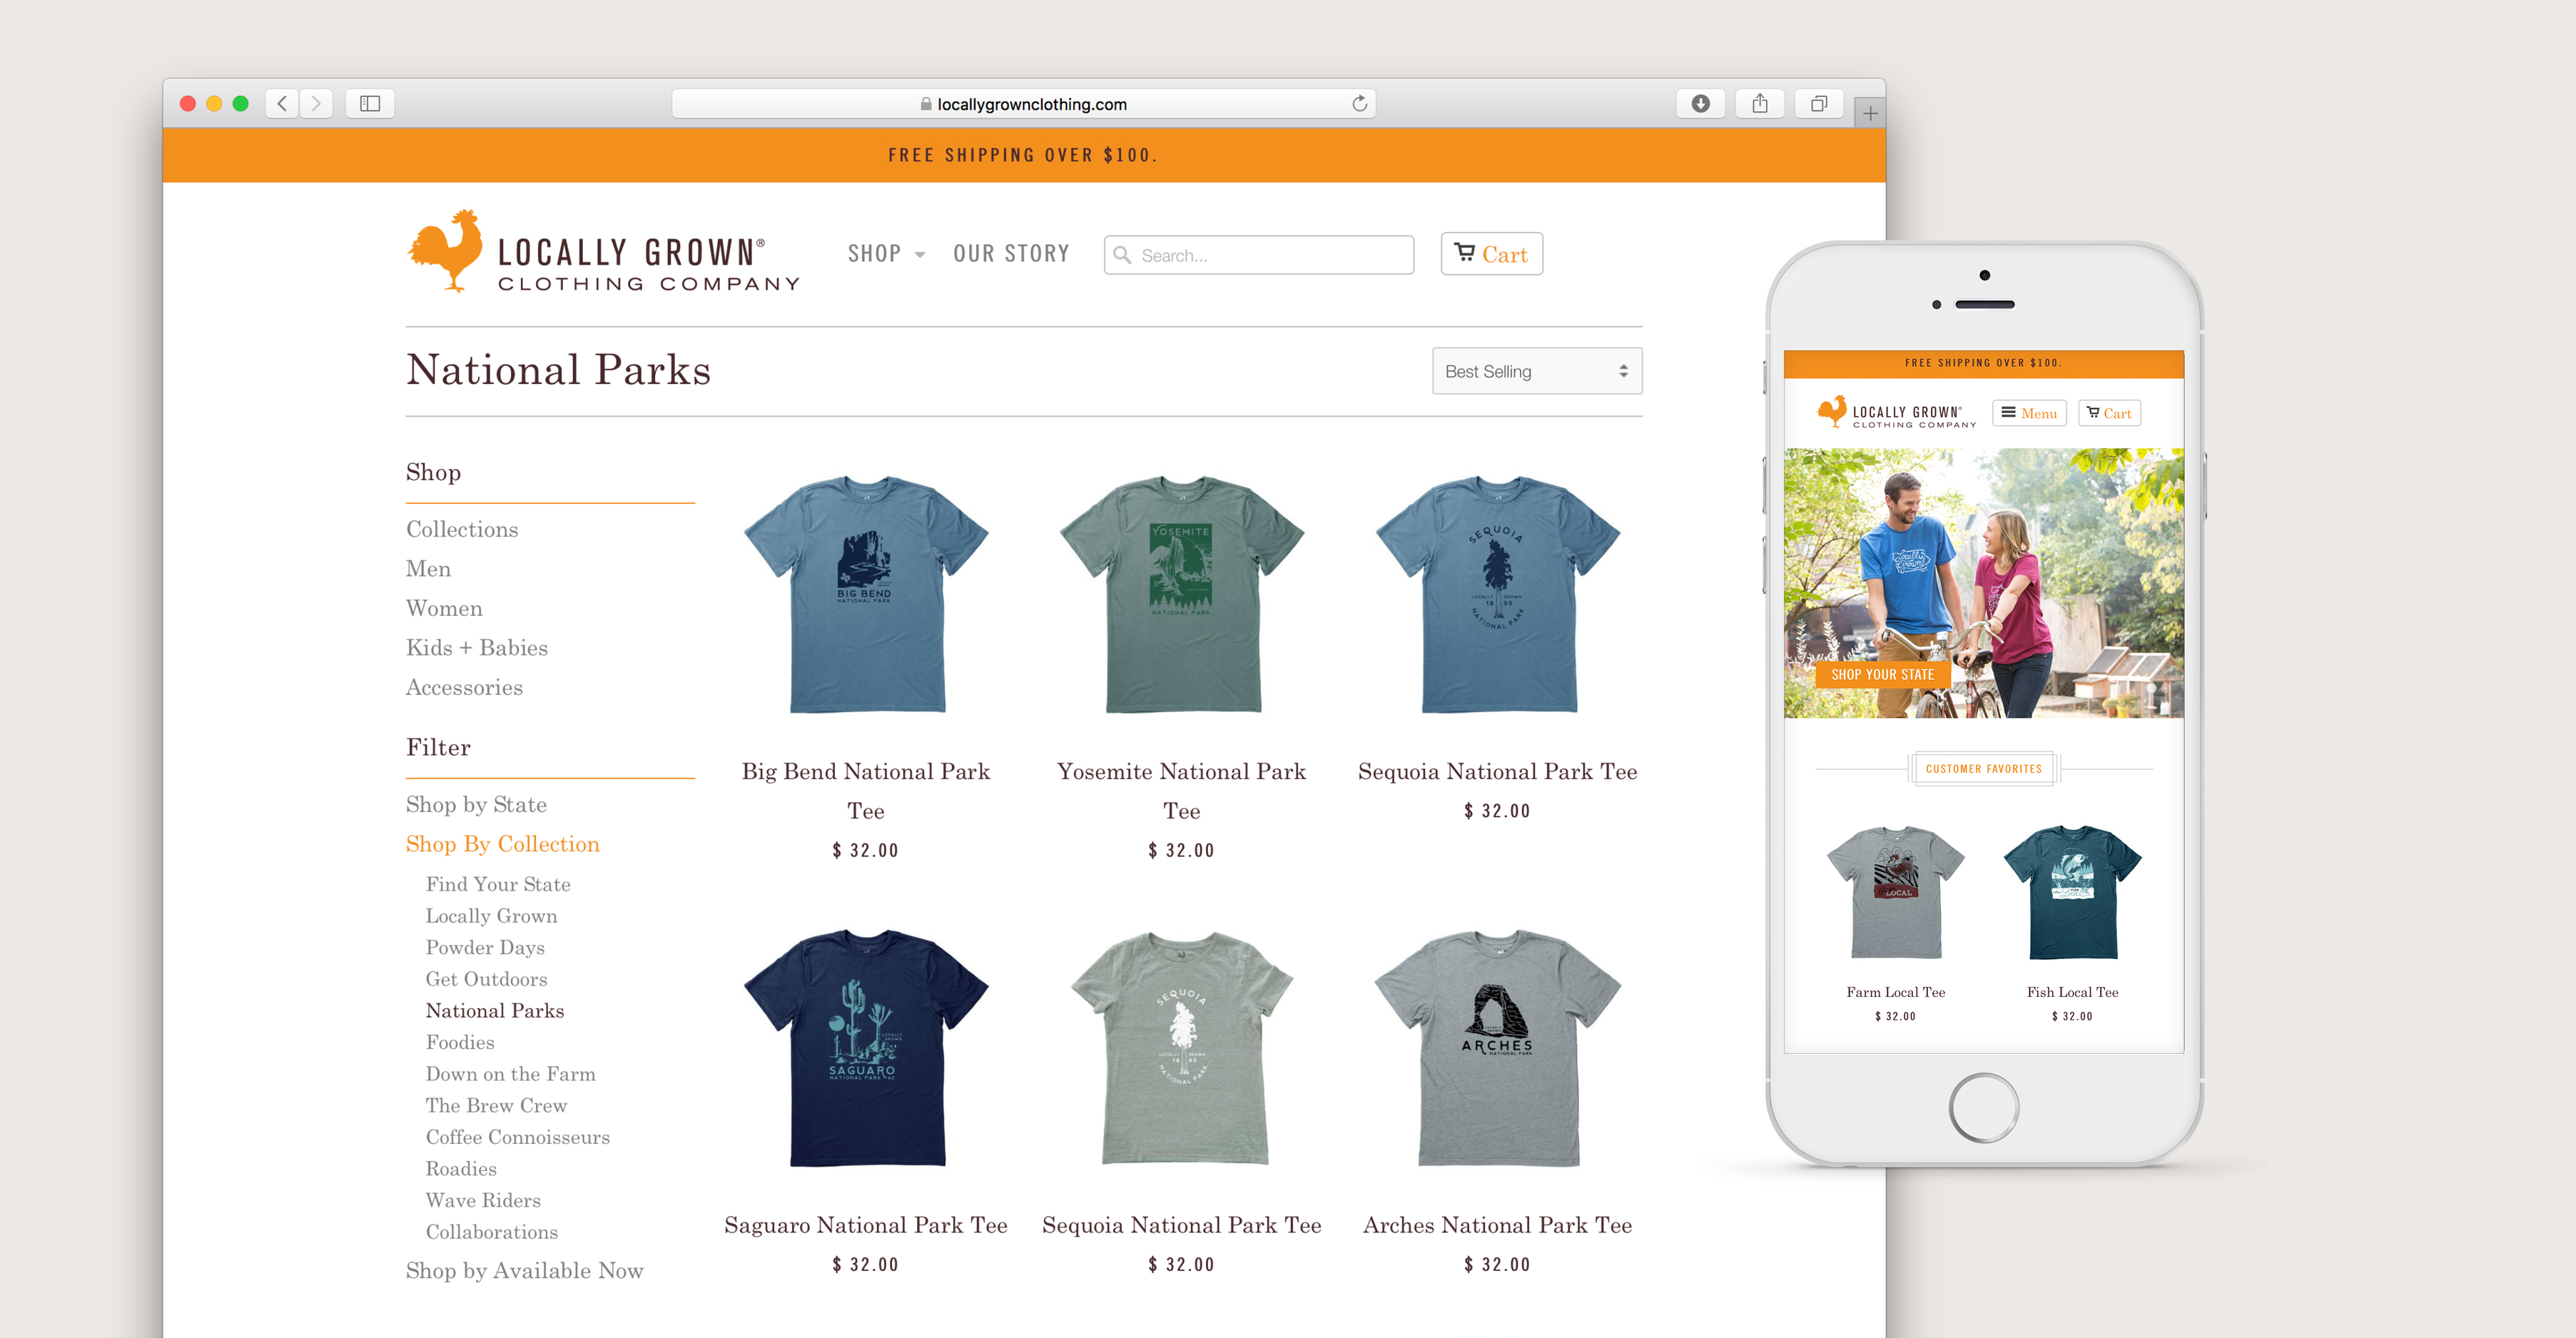Viewport: 2576px width, 1338px height.
Task: Open the Safari downloads icon
Action: 1700,103
